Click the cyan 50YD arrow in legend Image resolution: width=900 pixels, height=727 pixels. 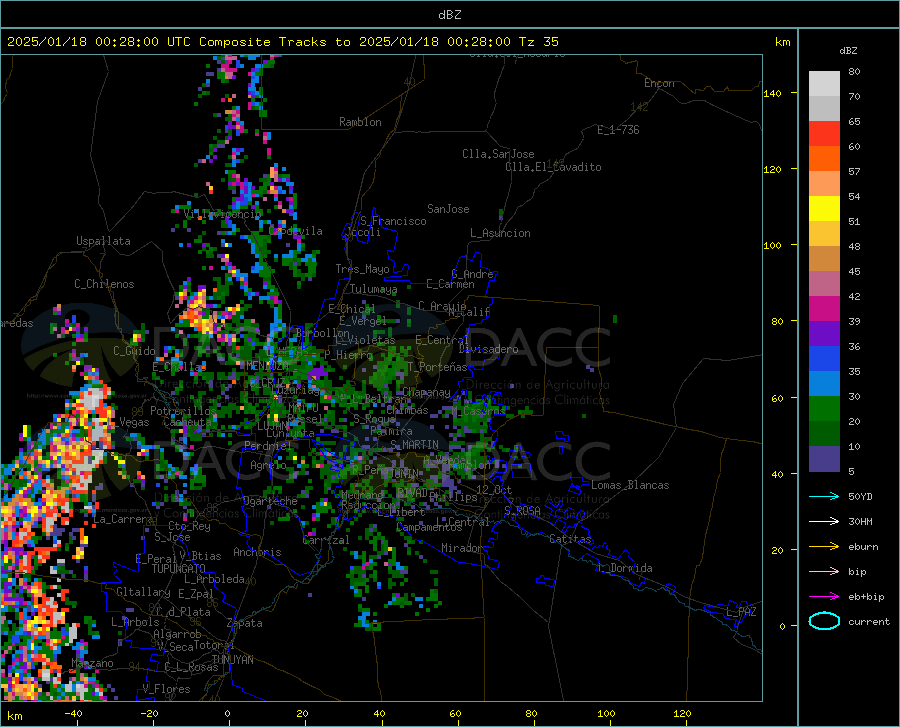click(824, 496)
